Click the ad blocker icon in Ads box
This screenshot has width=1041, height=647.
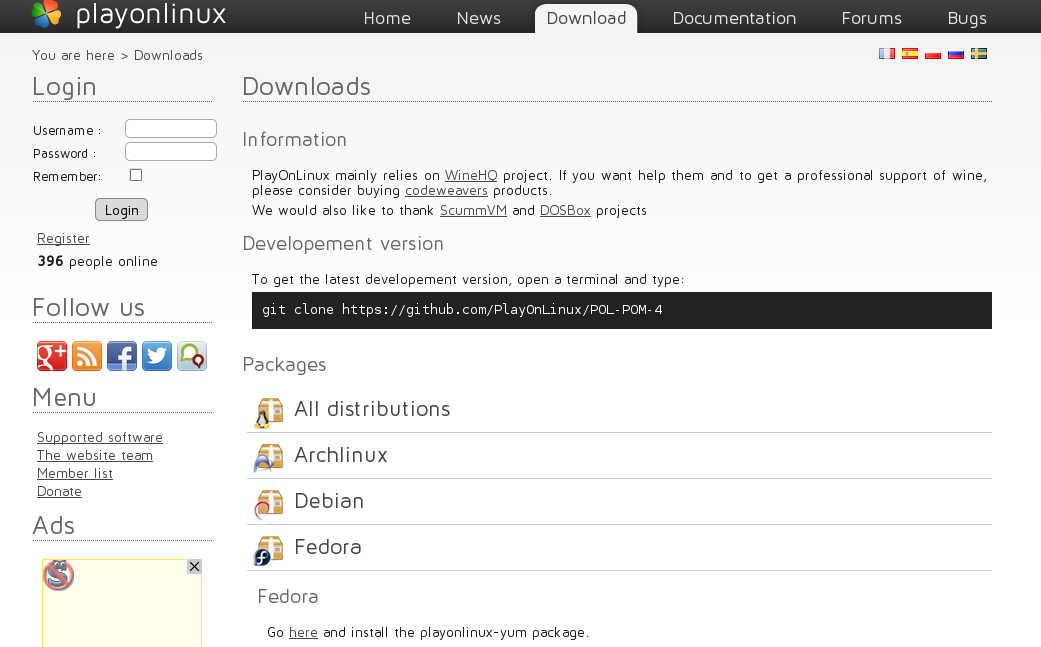pyautogui.click(x=58, y=575)
